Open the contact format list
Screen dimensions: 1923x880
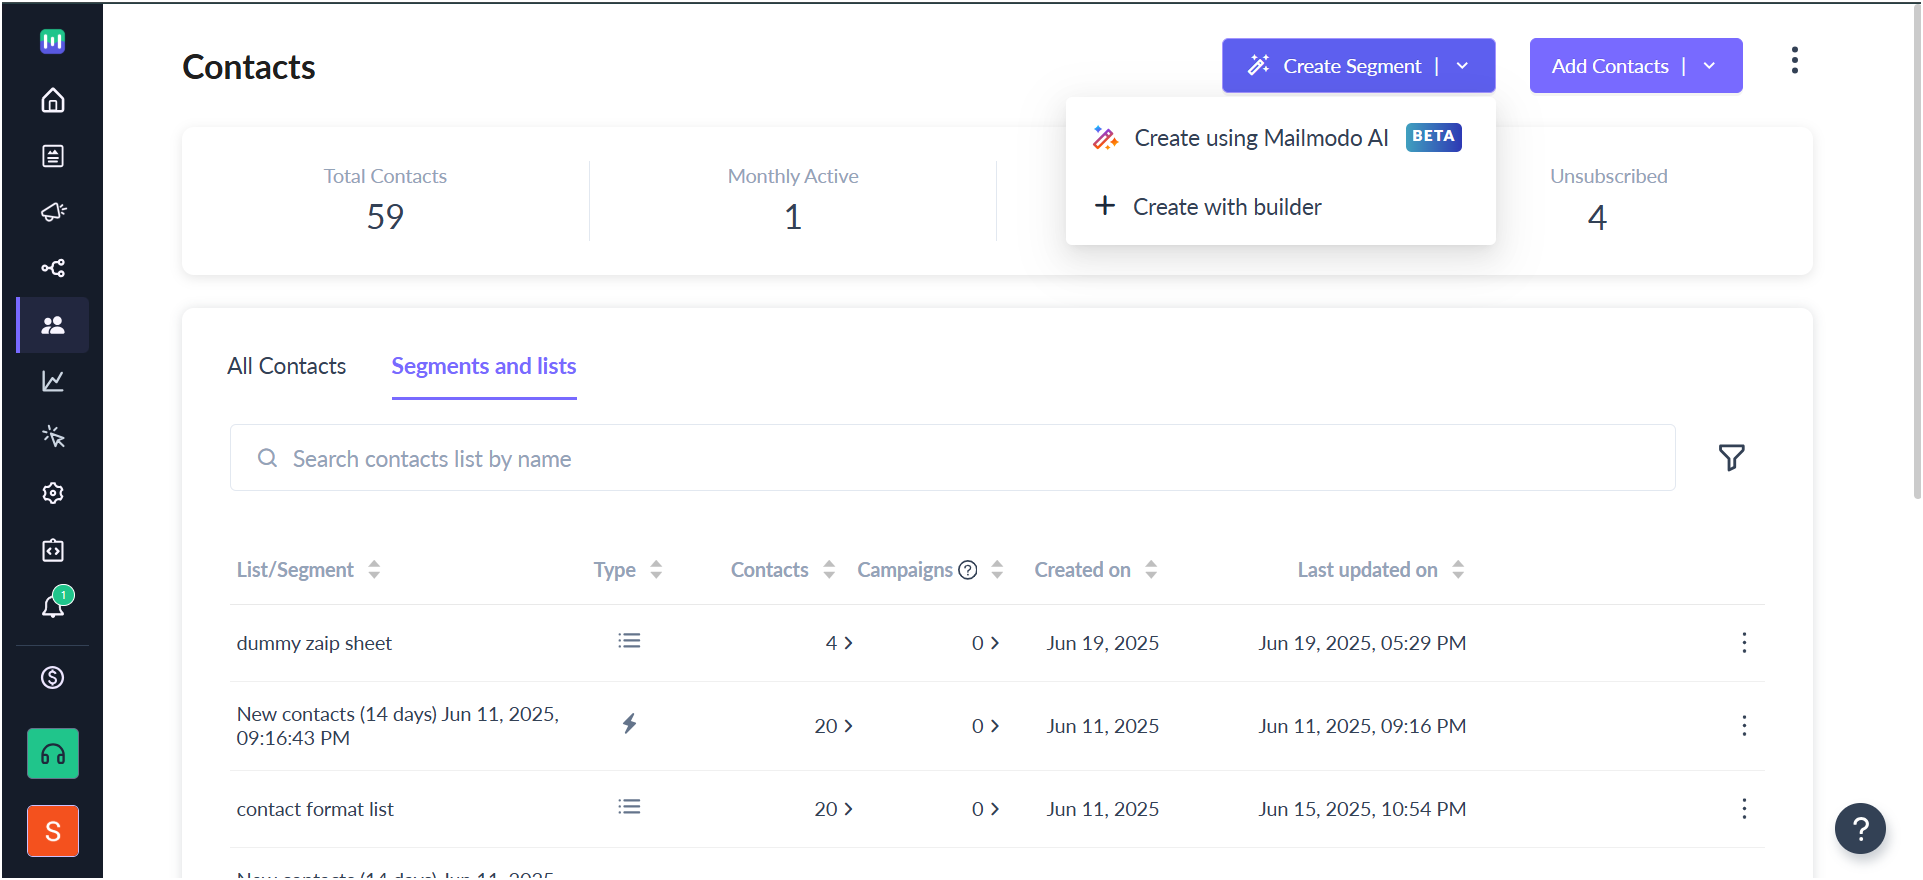(315, 809)
